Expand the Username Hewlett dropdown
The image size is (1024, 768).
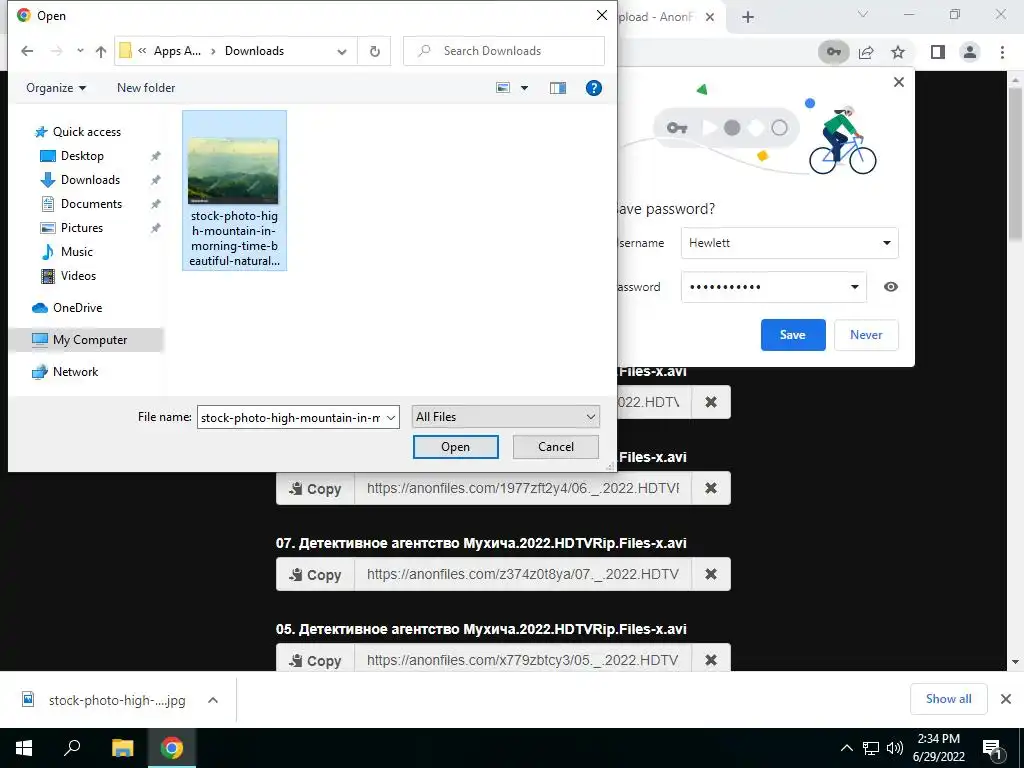pyautogui.click(x=886, y=243)
